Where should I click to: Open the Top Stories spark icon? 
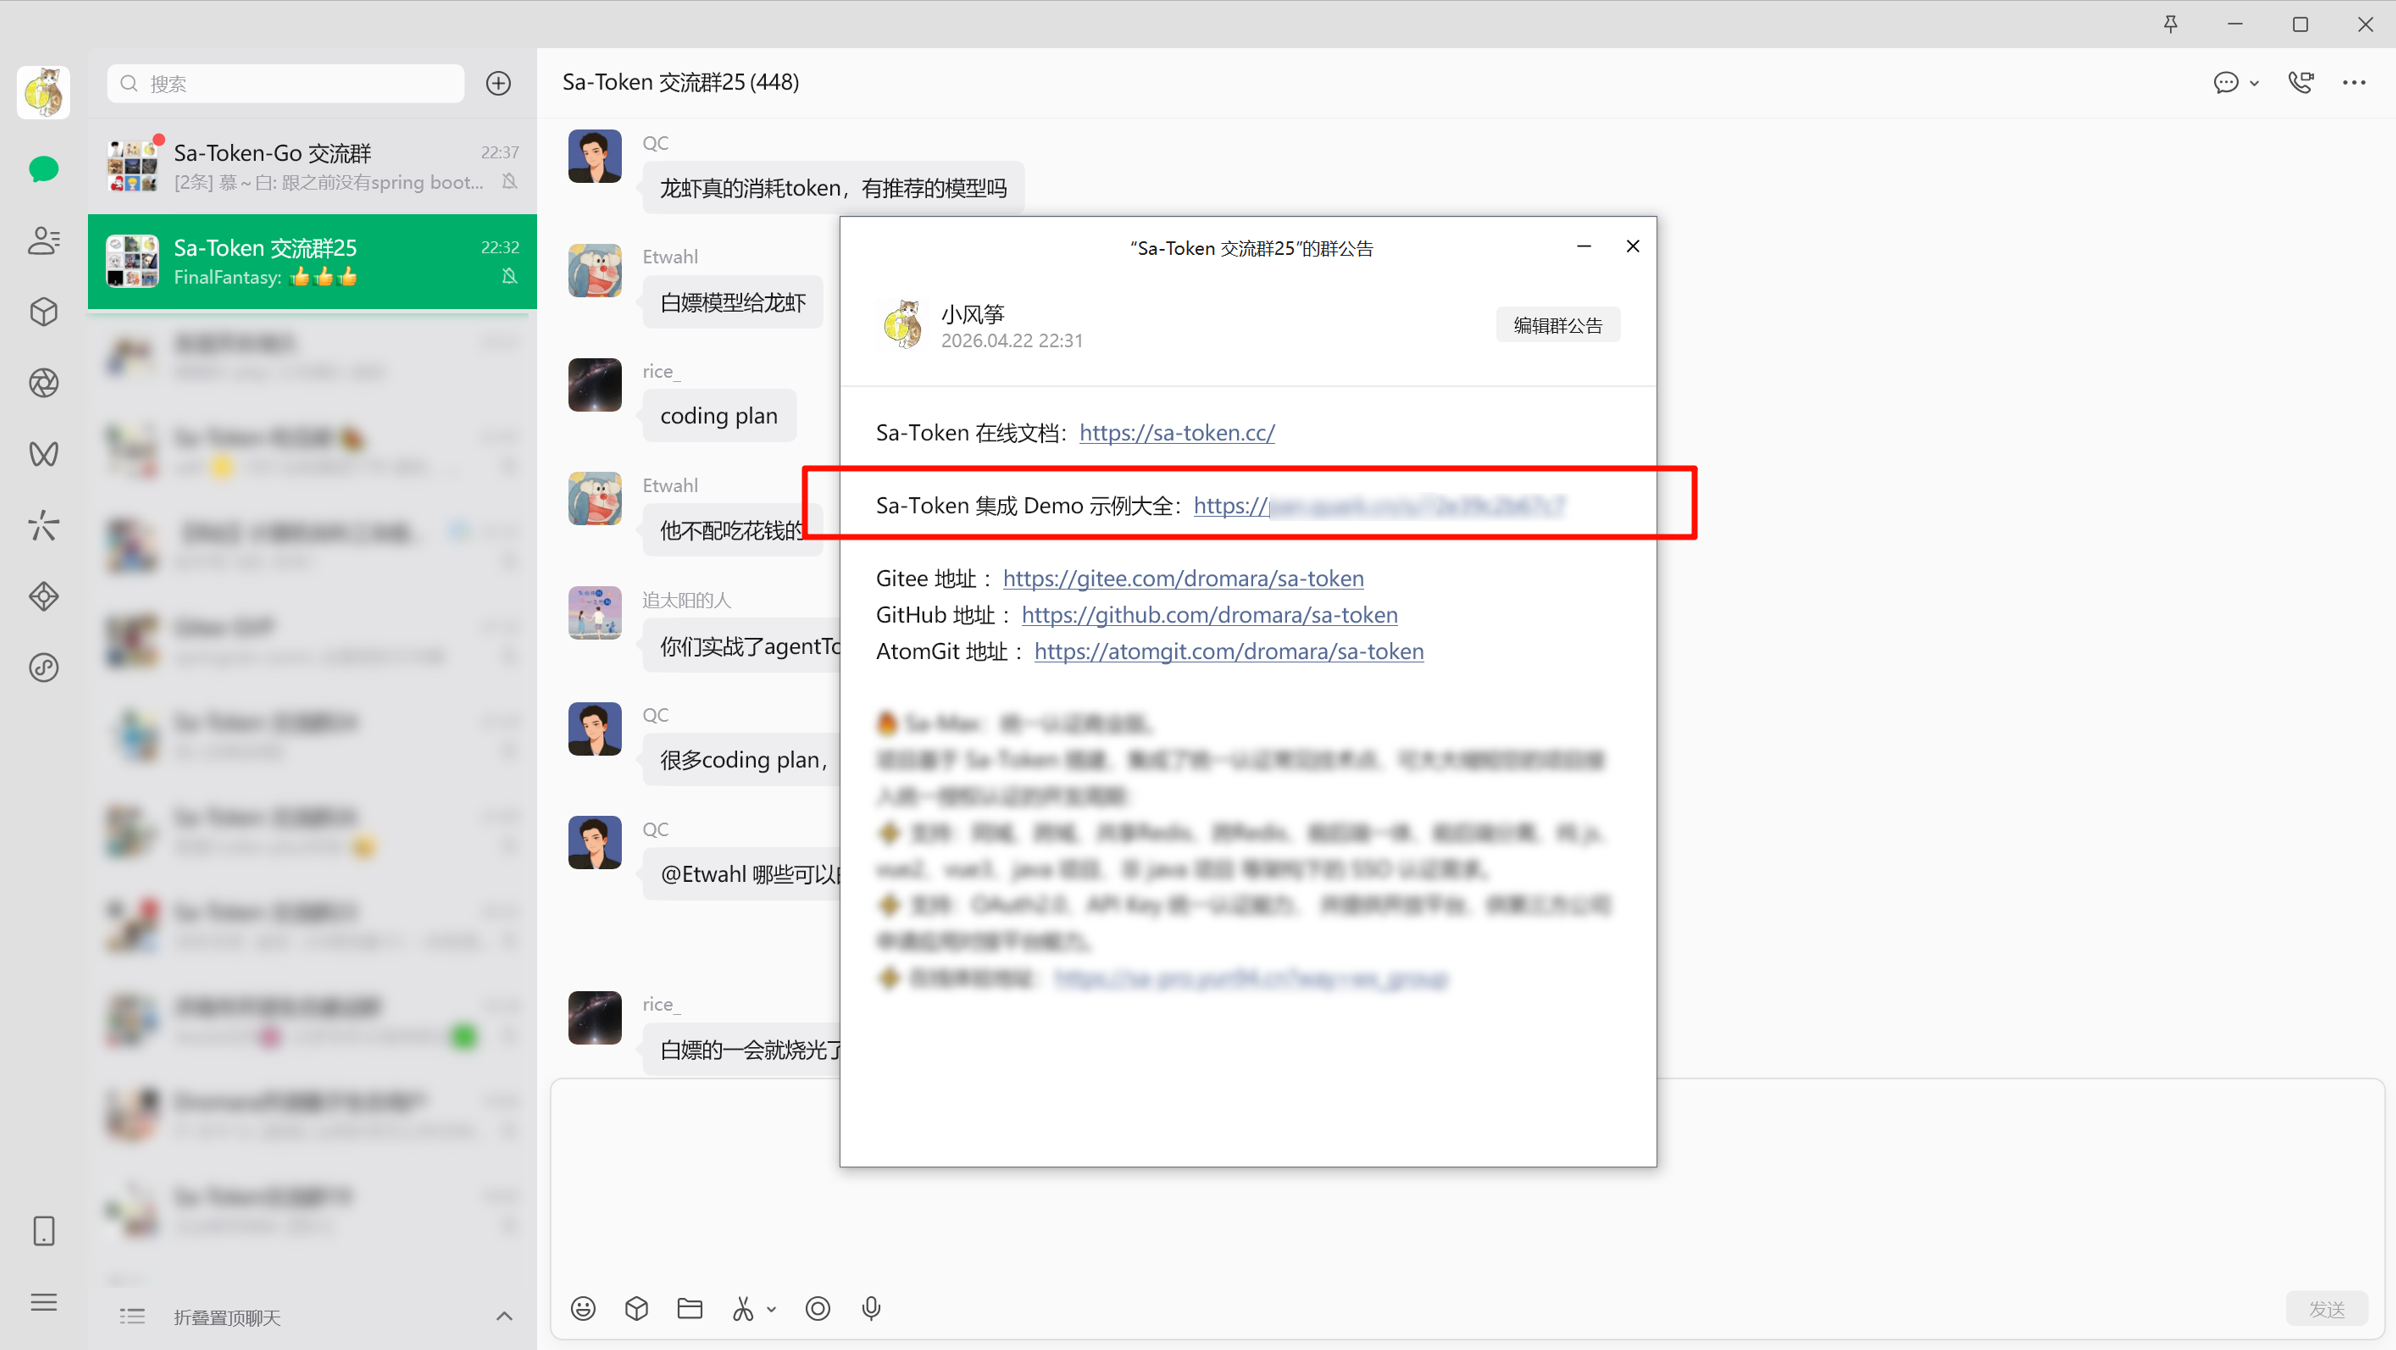click(43, 525)
